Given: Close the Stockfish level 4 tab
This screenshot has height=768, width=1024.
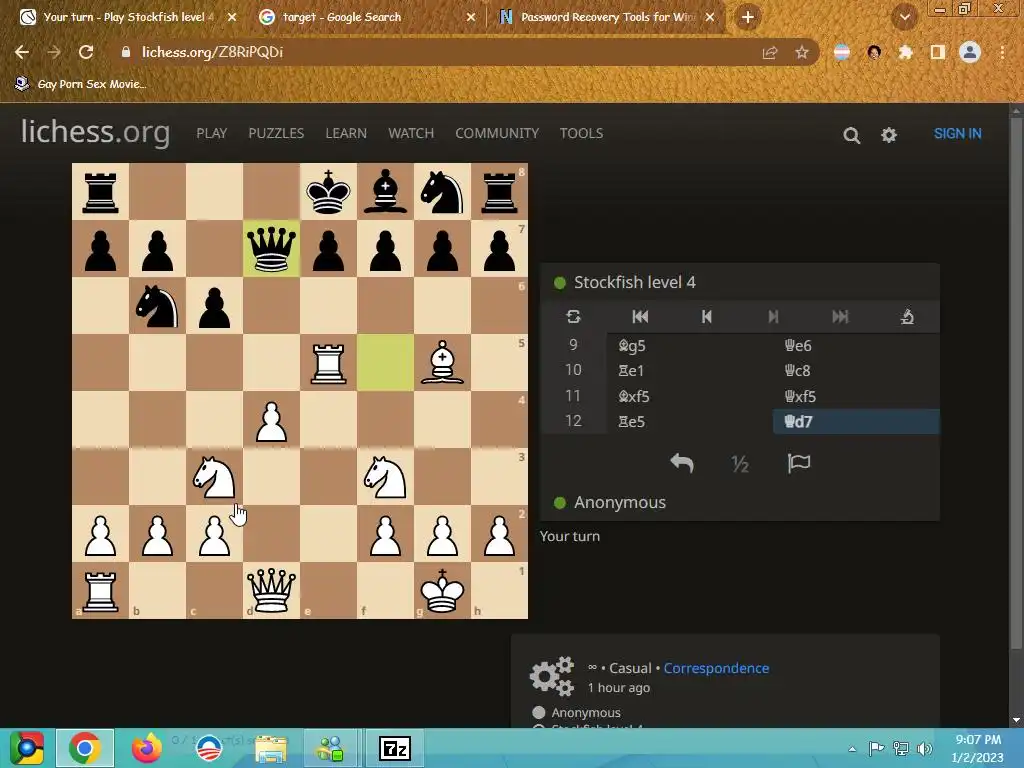Looking at the screenshot, I should pyautogui.click(x=232, y=17).
